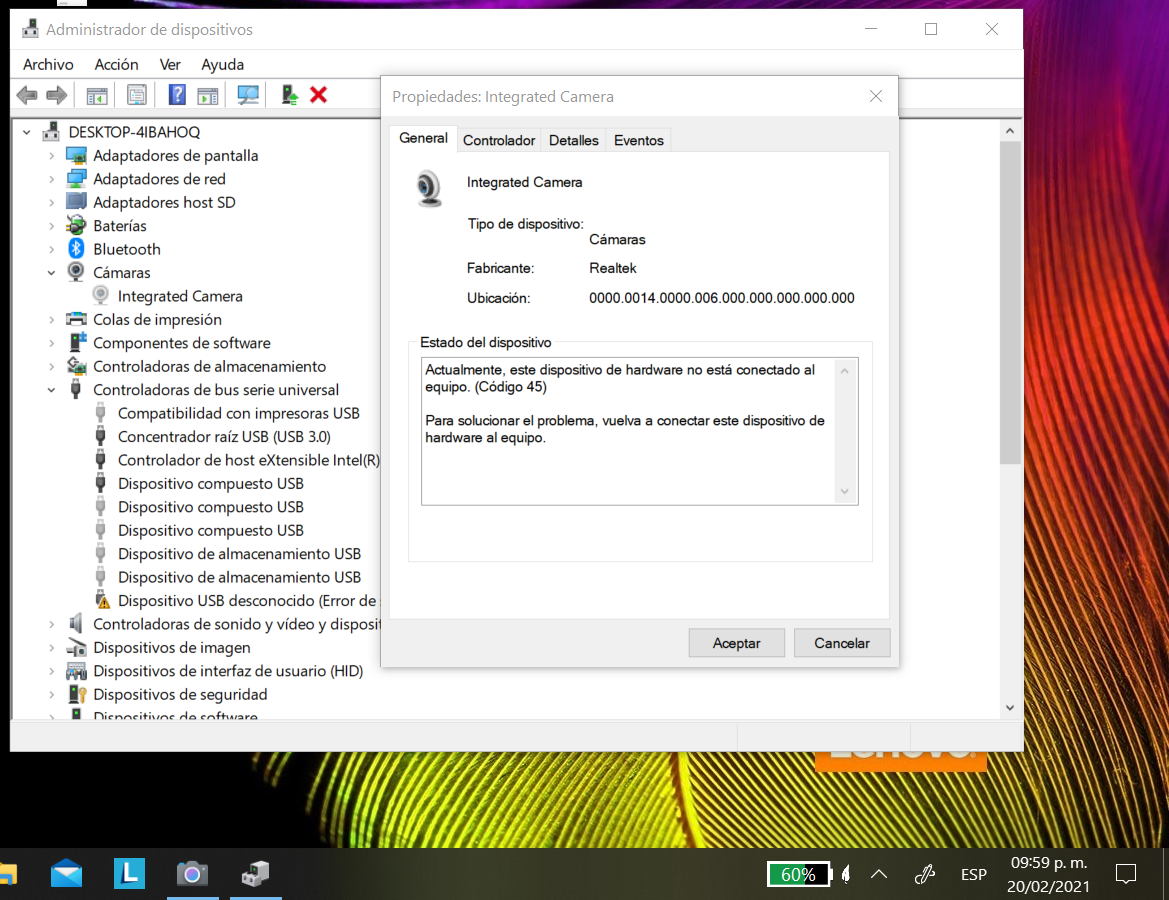This screenshot has width=1169, height=900.
Task: Click the Device Manager taskbar icon
Action: pyautogui.click(x=255, y=873)
